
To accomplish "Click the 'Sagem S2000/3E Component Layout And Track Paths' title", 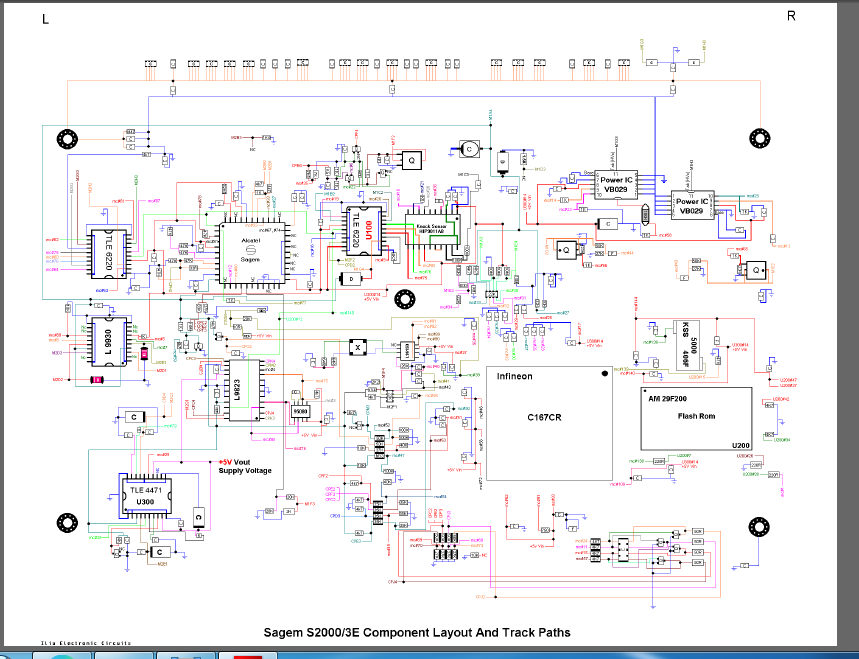I will click(x=417, y=632).
